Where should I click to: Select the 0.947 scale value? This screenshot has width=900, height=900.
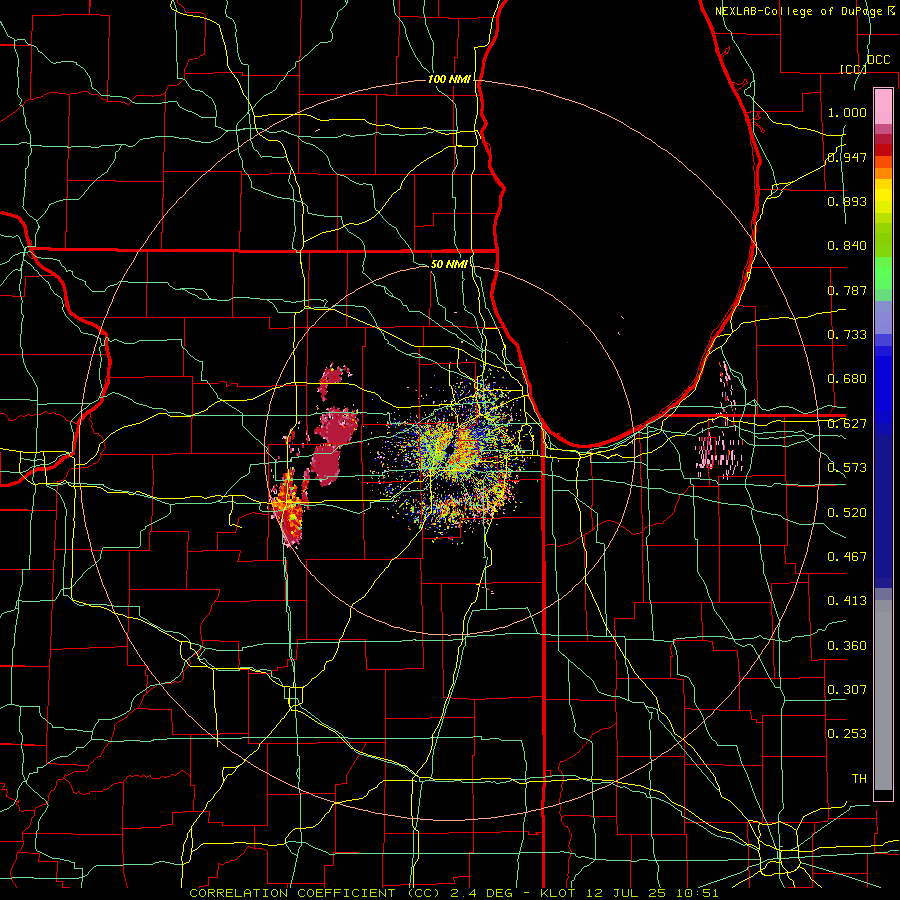(x=847, y=157)
